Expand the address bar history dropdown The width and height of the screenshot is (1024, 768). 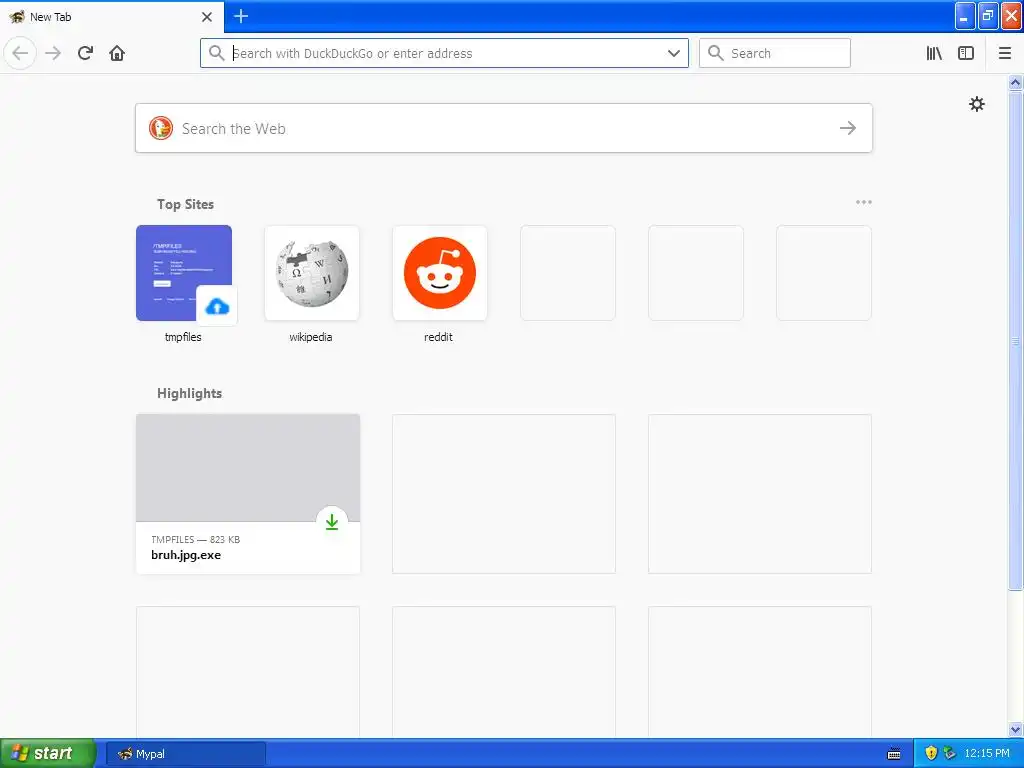point(673,53)
